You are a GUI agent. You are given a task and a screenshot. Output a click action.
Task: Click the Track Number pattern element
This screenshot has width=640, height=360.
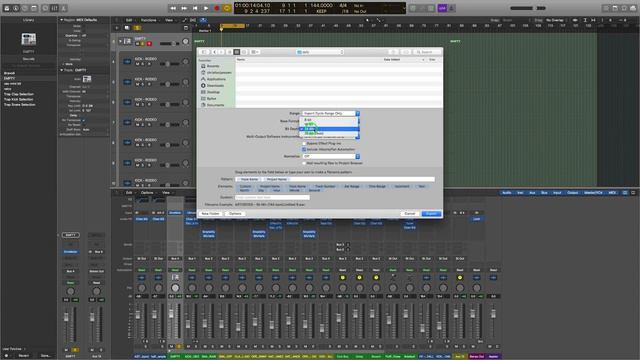point(325,186)
